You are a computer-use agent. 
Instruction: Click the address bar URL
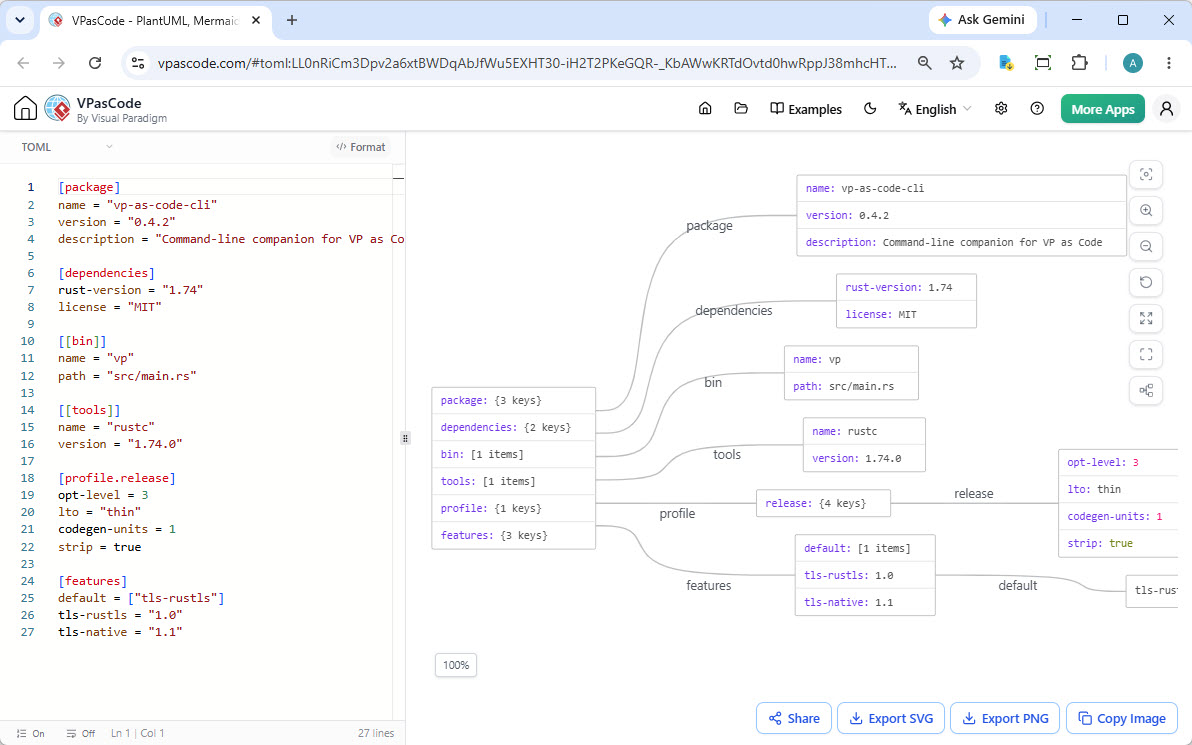(x=527, y=63)
